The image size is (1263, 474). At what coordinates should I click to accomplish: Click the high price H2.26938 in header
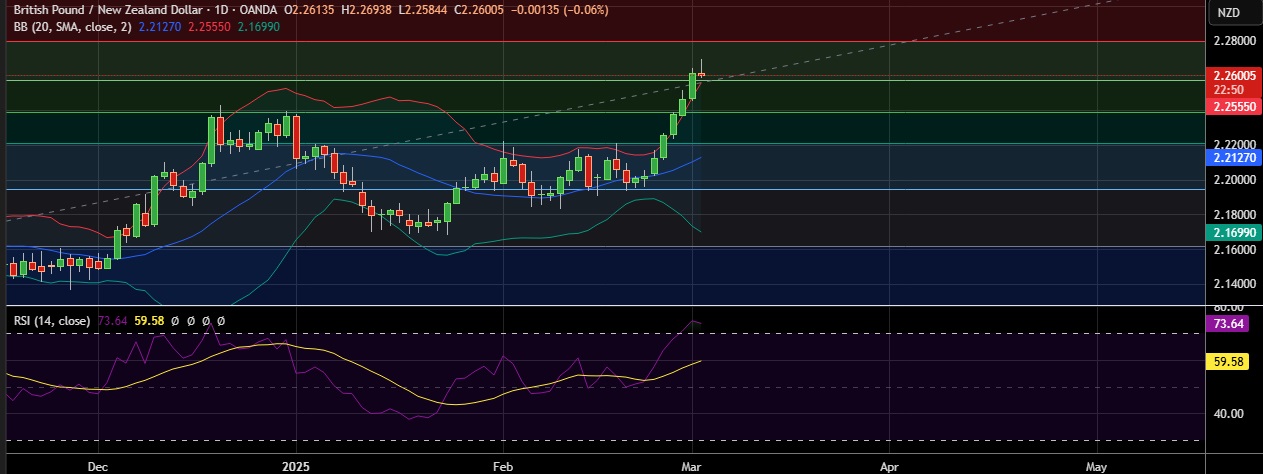(x=365, y=10)
